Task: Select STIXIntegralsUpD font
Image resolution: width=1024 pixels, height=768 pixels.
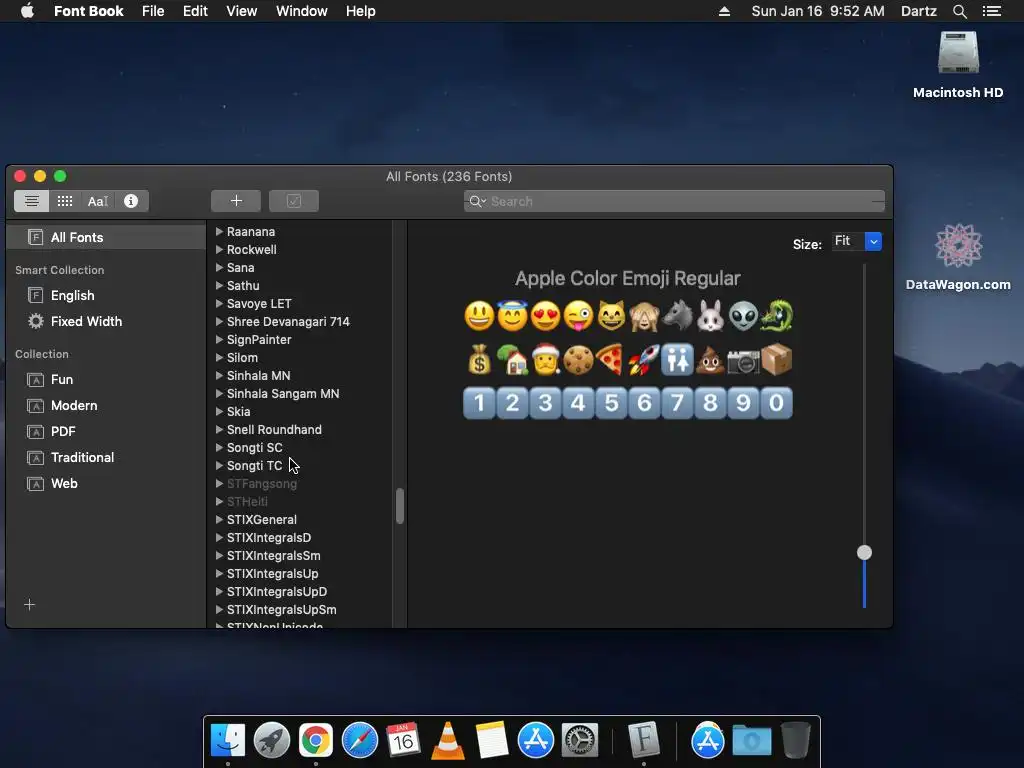Action: (x=277, y=592)
